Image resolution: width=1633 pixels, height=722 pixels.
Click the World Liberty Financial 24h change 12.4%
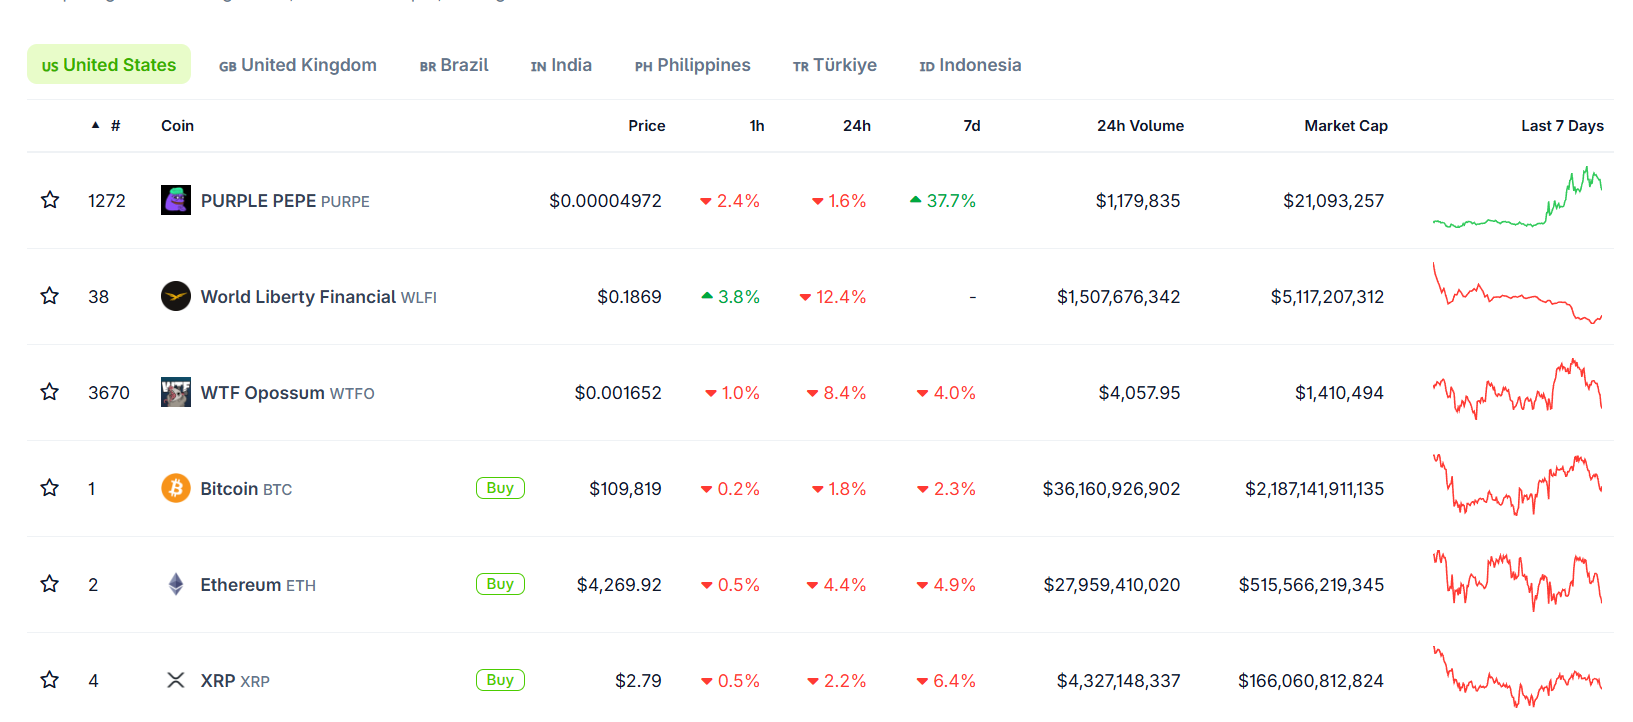click(x=833, y=297)
